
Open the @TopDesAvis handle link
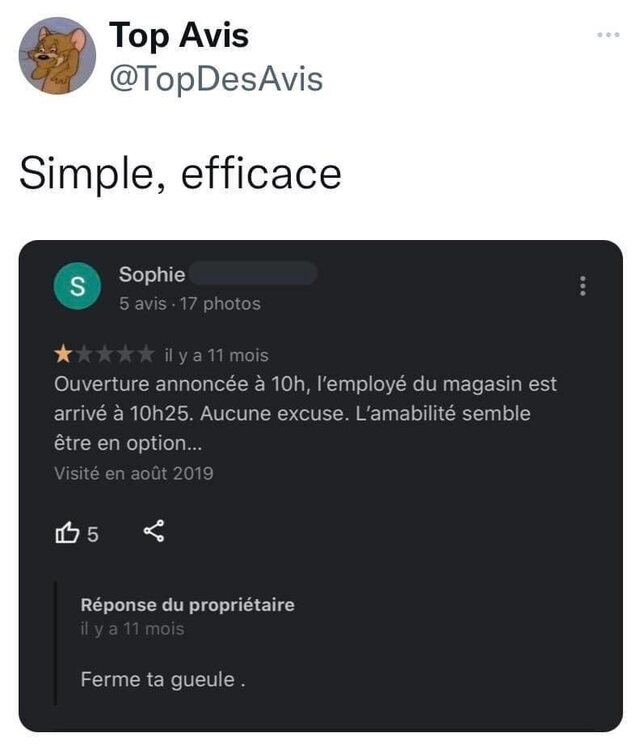point(215,78)
